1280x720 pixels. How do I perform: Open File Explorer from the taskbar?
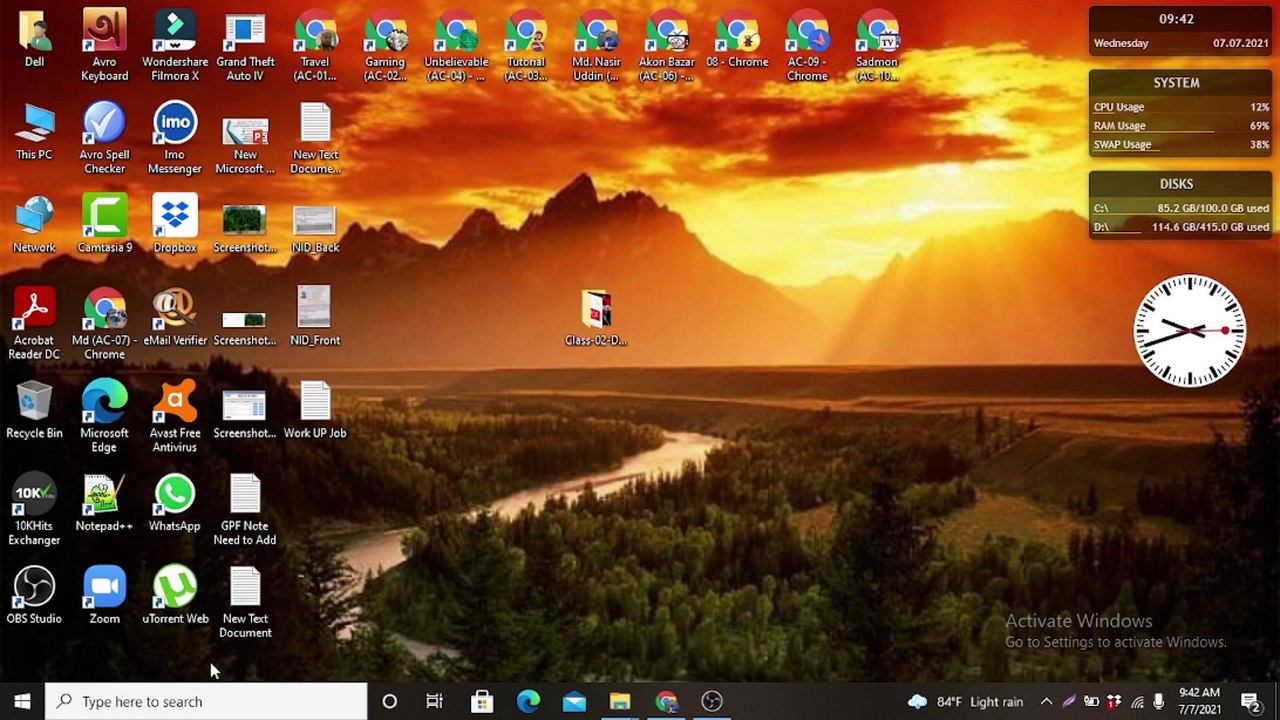click(620, 702)
